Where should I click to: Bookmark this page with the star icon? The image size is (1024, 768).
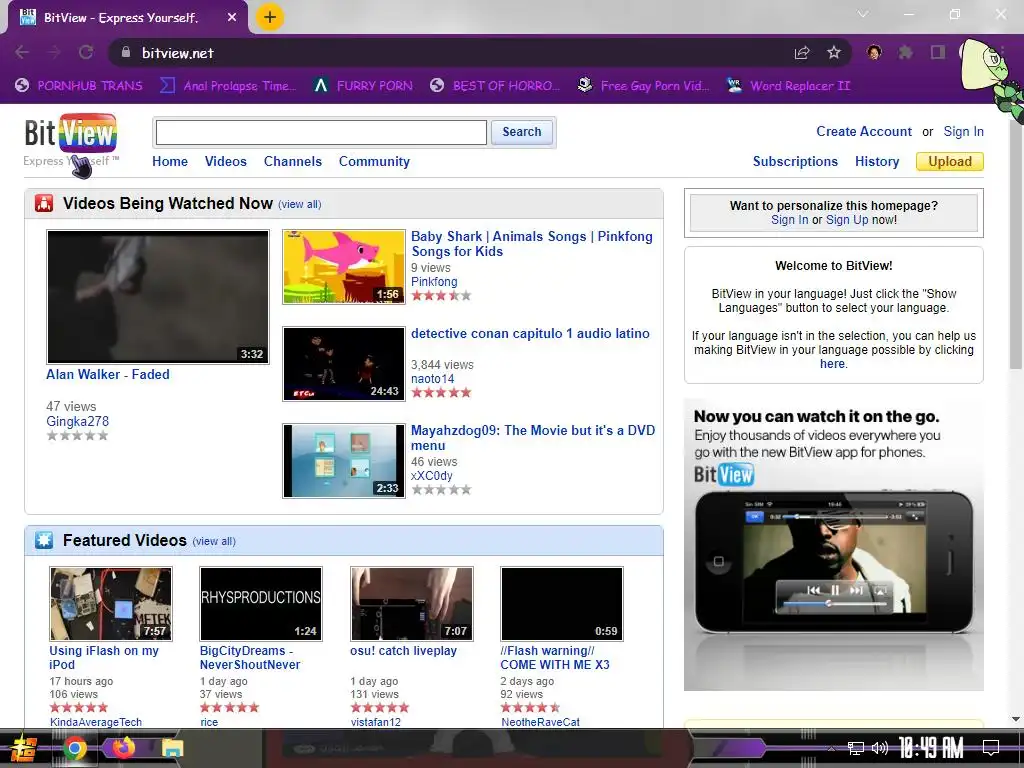tap(834, 53)
